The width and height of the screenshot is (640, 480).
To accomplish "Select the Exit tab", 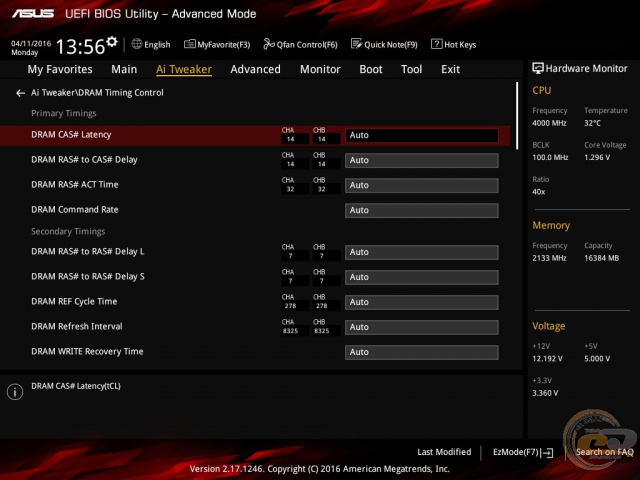I will [450, 69].
